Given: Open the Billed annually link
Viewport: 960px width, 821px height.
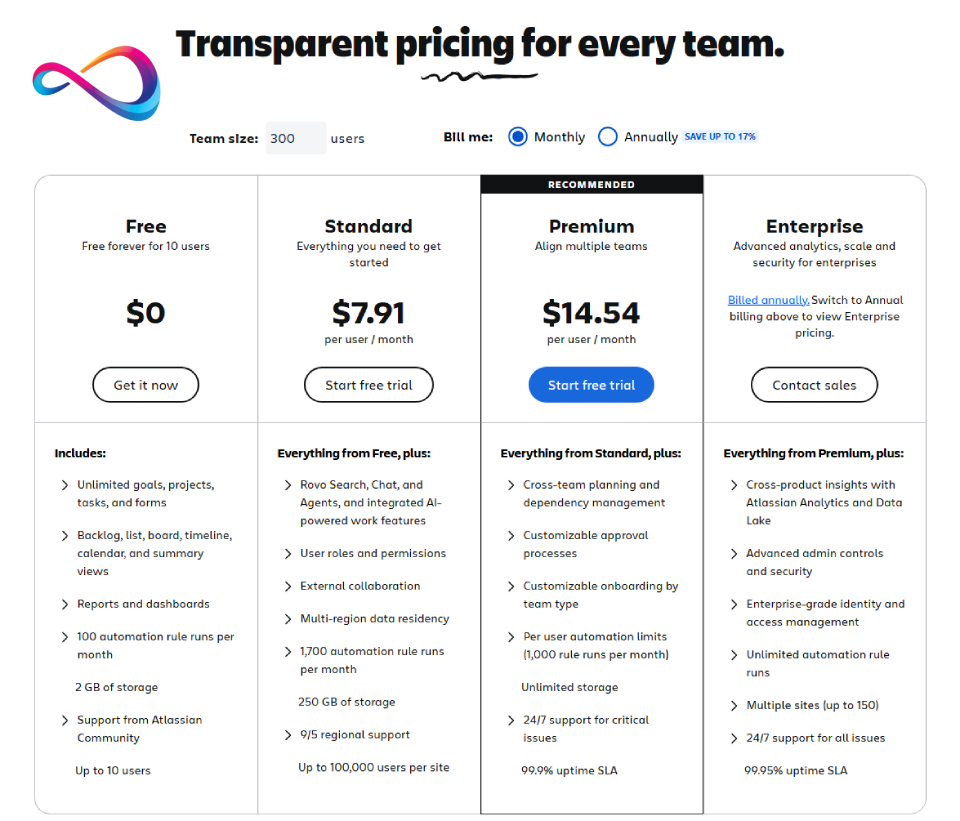Looking at the screenshot, I should (x=768, y=300).
